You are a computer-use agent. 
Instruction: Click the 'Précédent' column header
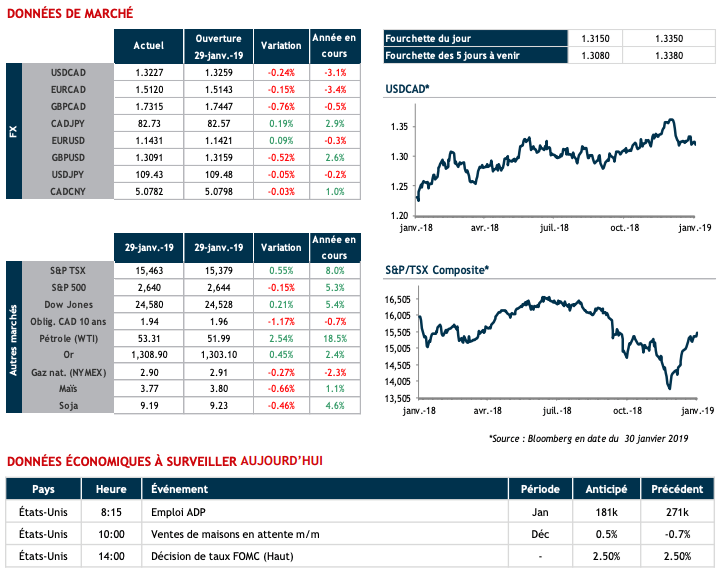pos(675,490)
